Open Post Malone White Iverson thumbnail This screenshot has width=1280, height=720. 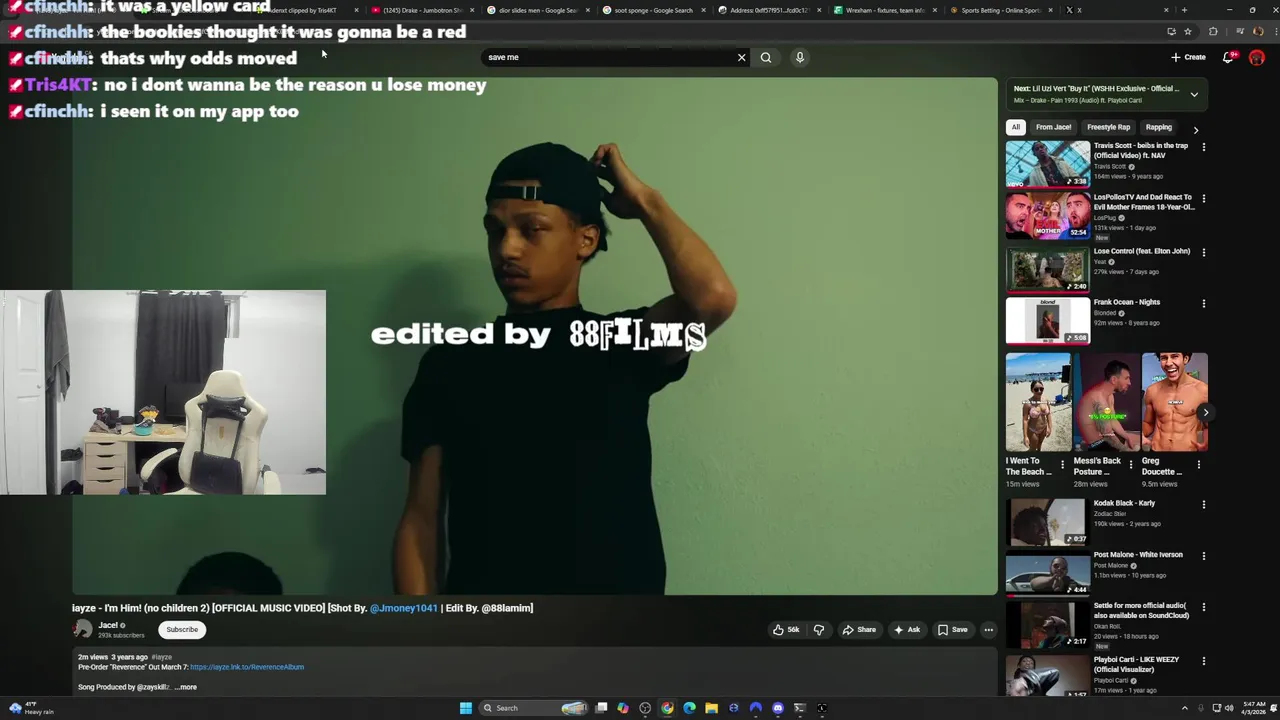[1048, 573]
